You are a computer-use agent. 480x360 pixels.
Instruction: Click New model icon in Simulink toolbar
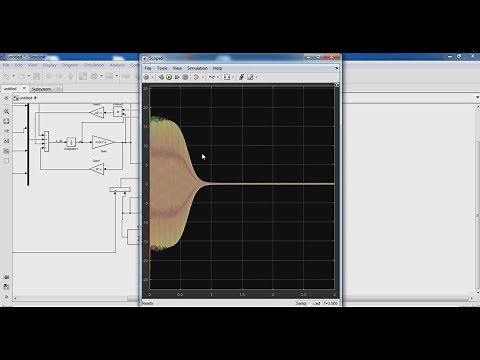pos(6,76)
